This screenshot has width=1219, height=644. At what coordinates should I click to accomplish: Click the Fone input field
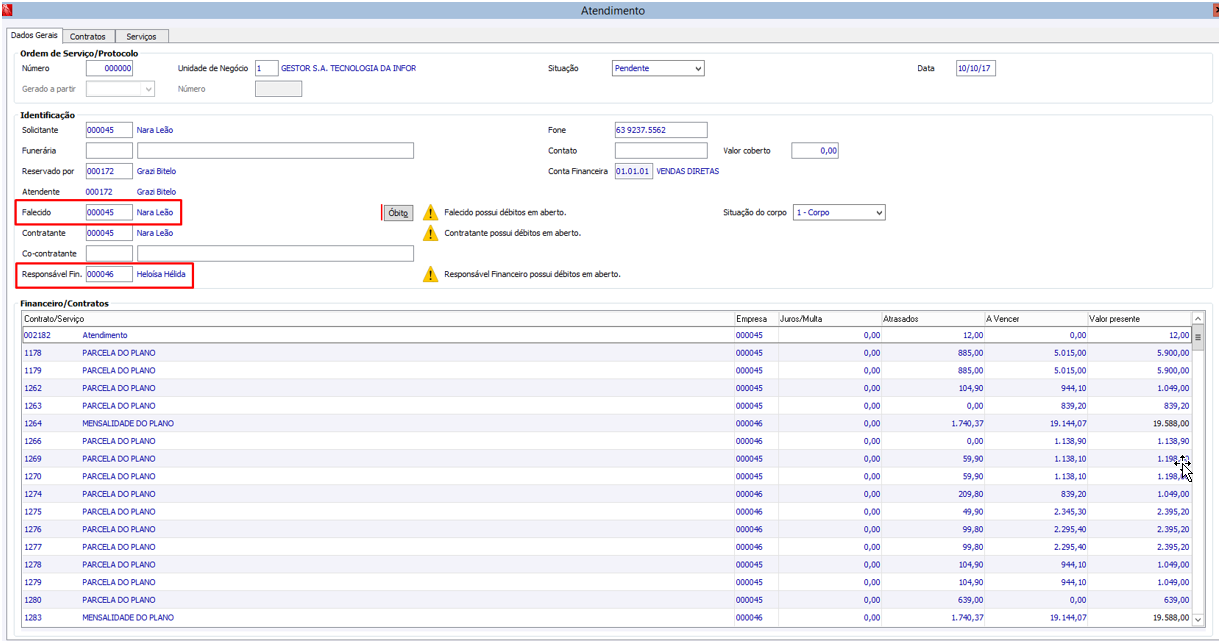(x=660, y=130)
